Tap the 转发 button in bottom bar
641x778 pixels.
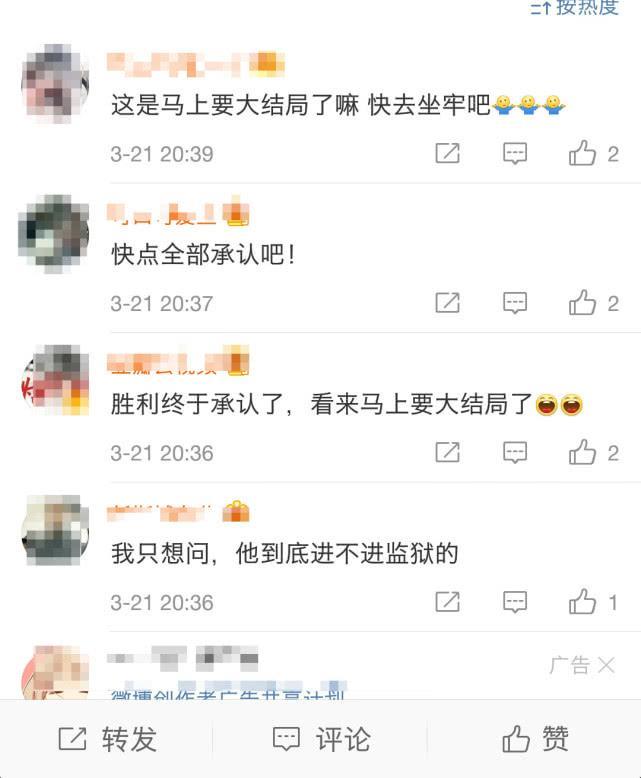point(107,739)
